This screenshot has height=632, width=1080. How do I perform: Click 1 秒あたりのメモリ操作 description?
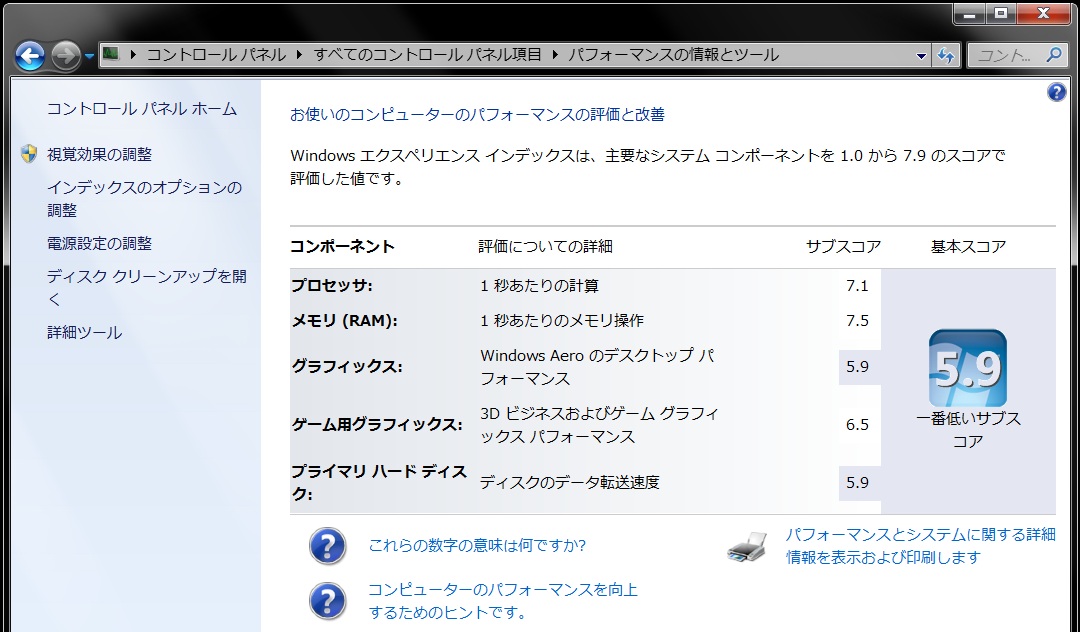click(x=562, y=321)
